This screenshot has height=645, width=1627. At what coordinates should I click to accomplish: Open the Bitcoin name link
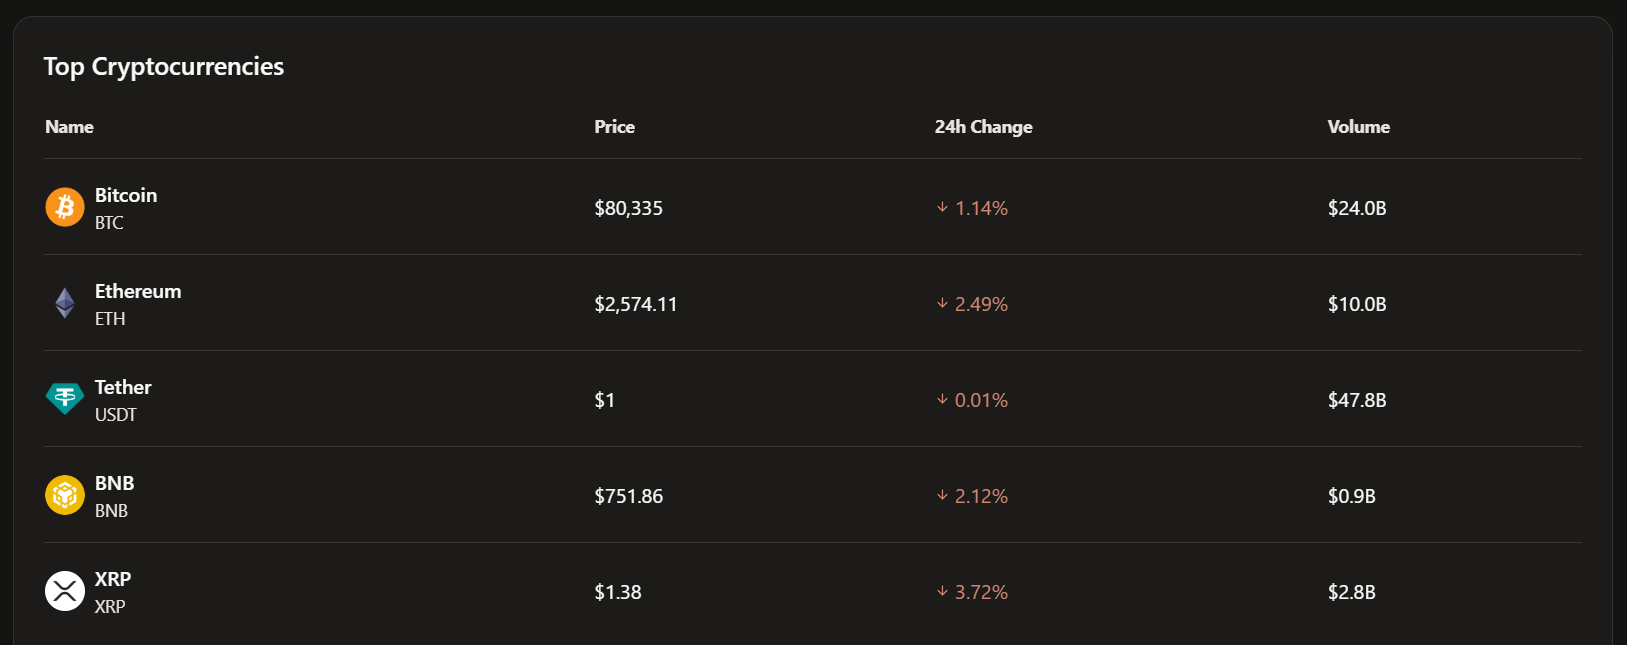(x=126, y=195)
